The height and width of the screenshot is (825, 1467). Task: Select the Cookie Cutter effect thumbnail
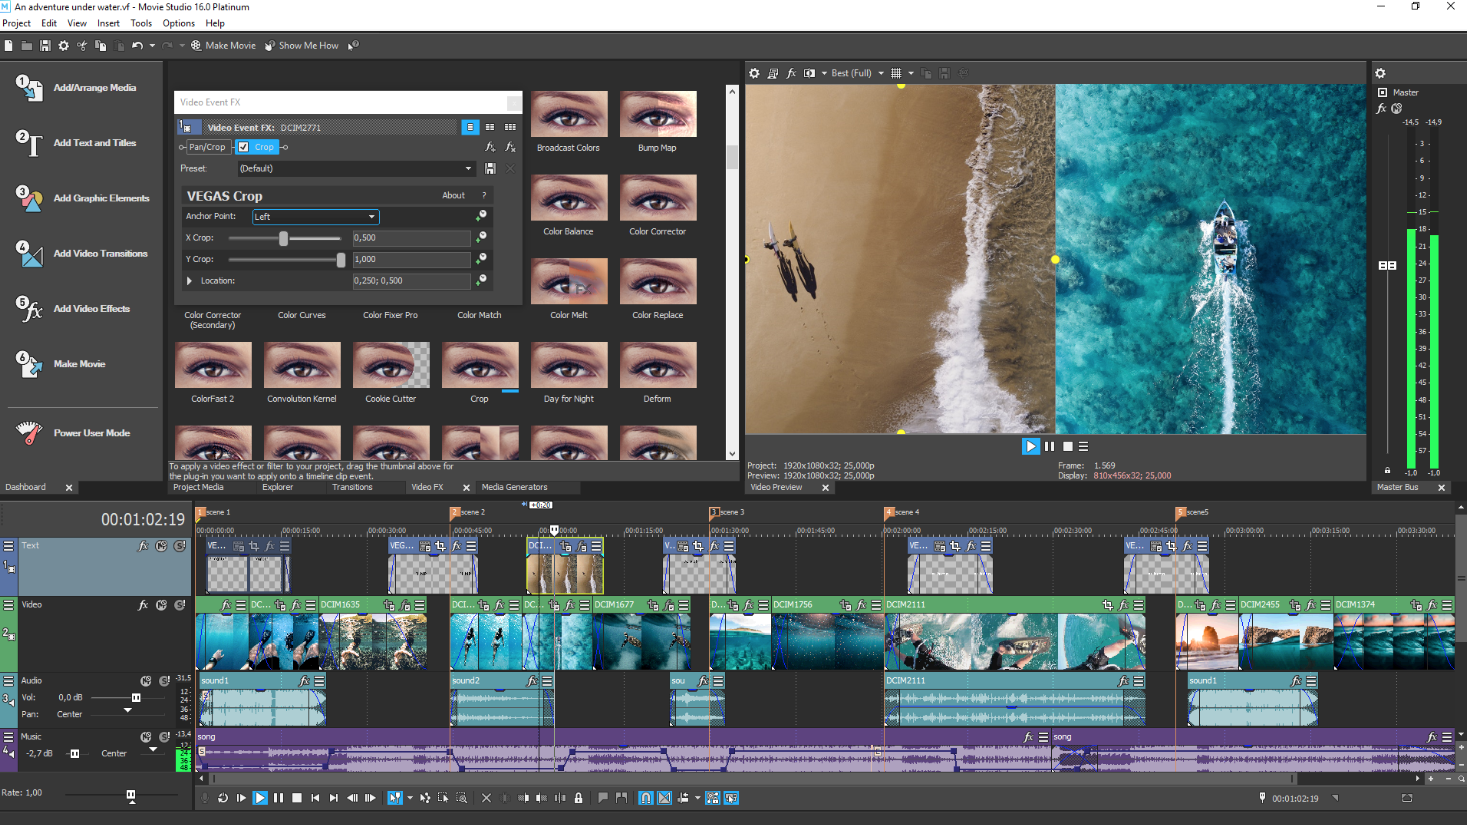tap(391, 366)
